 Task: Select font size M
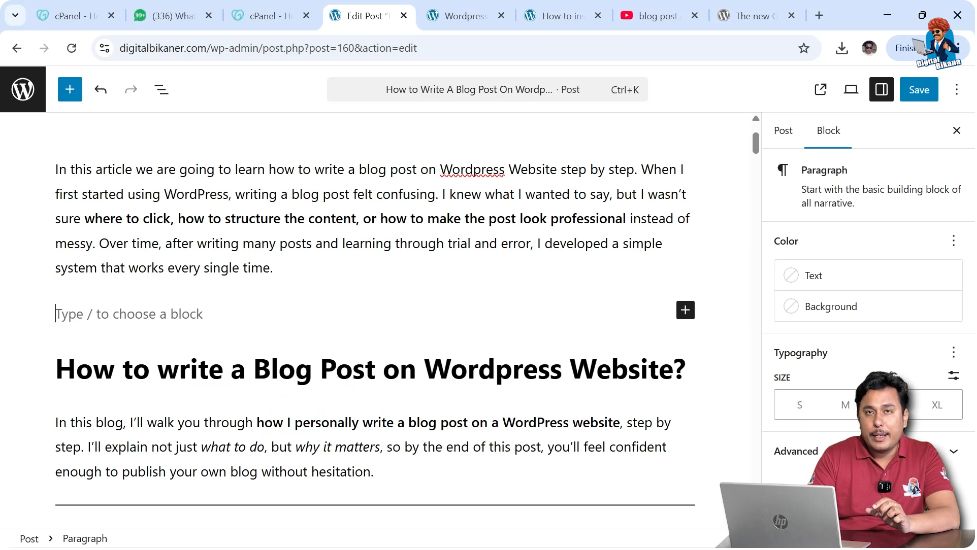coord(845,405)
